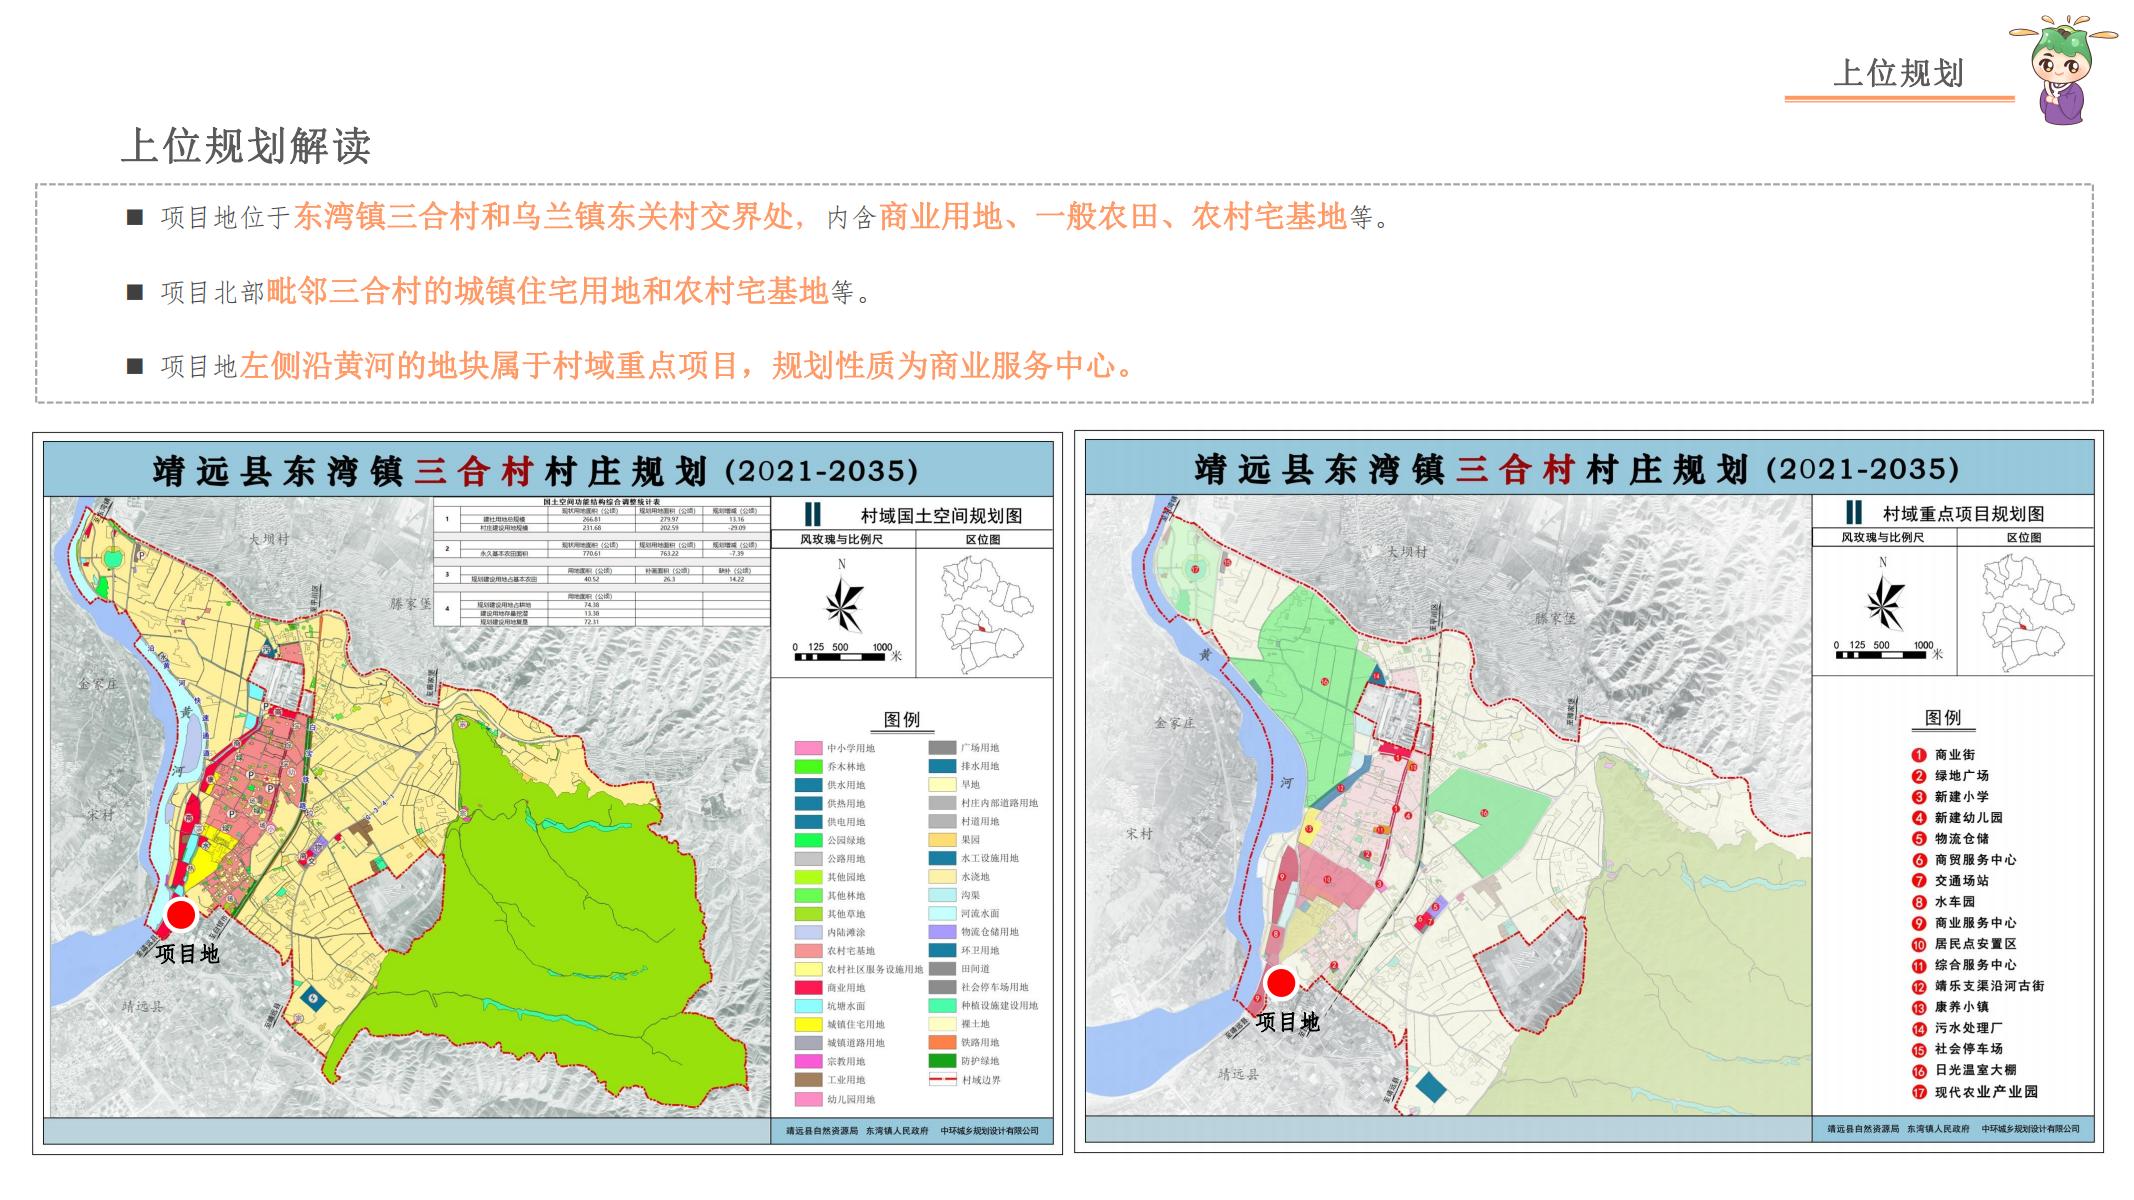The image size is (2134, 1200).
Task: Click the 金家庄 label on the land-use map
Action: pyautogui.click(x=99, y=685)
